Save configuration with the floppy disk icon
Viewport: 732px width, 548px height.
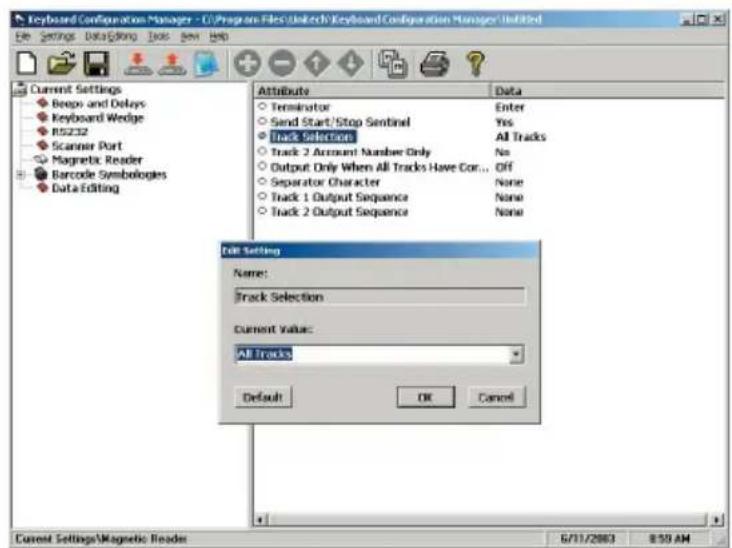click(x=96, y=63)
